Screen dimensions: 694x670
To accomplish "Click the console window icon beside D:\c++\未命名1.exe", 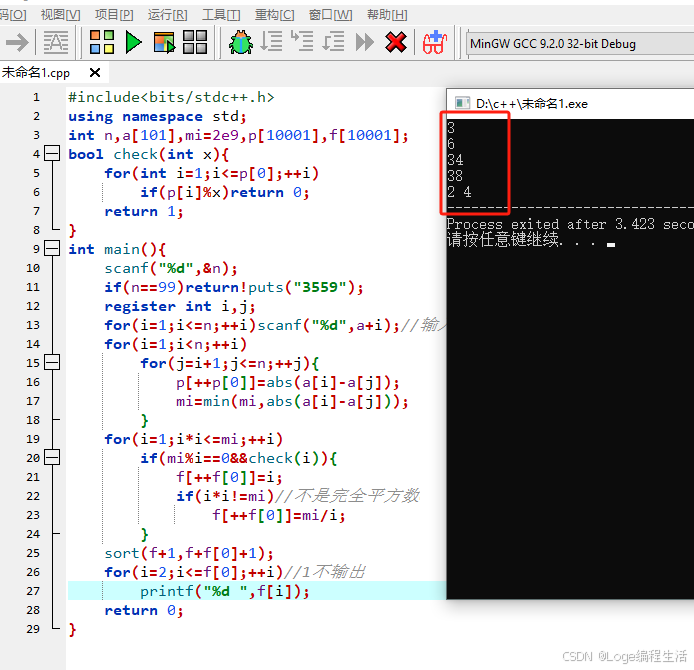I will click(462, 104).
